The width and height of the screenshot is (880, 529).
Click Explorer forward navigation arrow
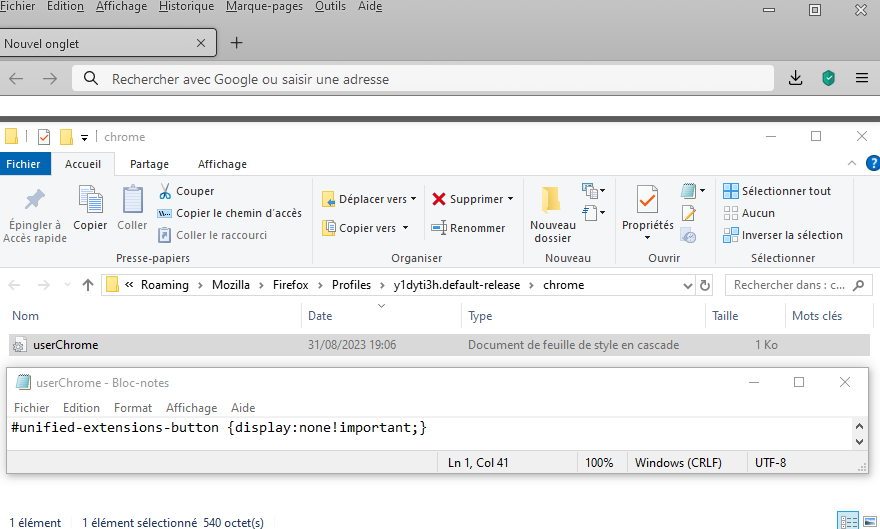pos(43,285)
